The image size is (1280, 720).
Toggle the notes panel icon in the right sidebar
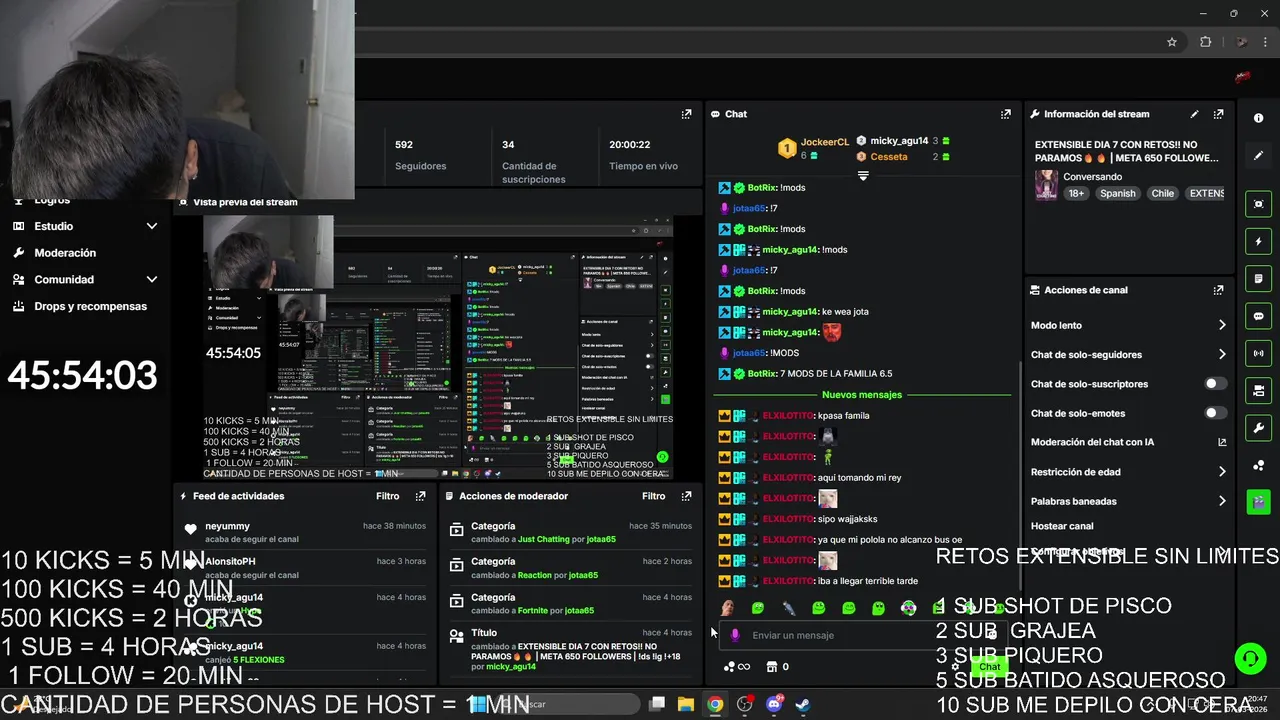tap(1258, 279)
